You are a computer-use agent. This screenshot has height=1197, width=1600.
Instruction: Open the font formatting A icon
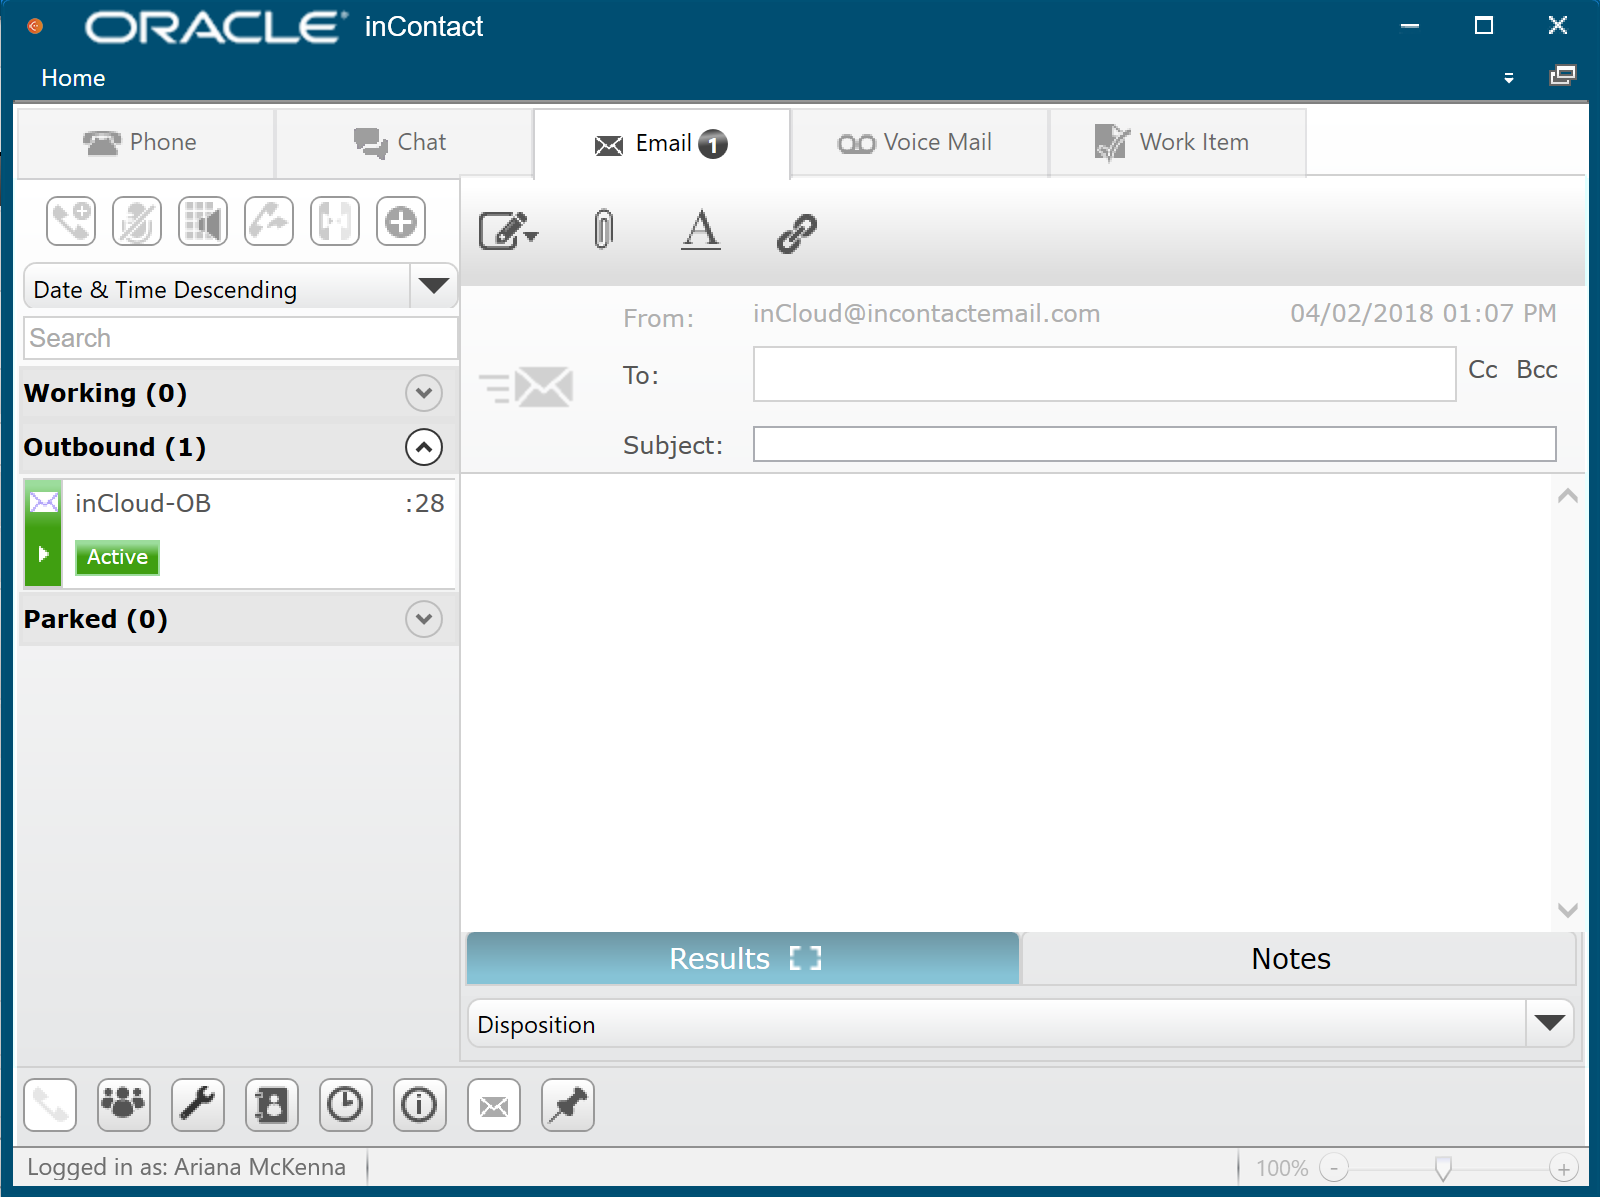click(701, 230)
